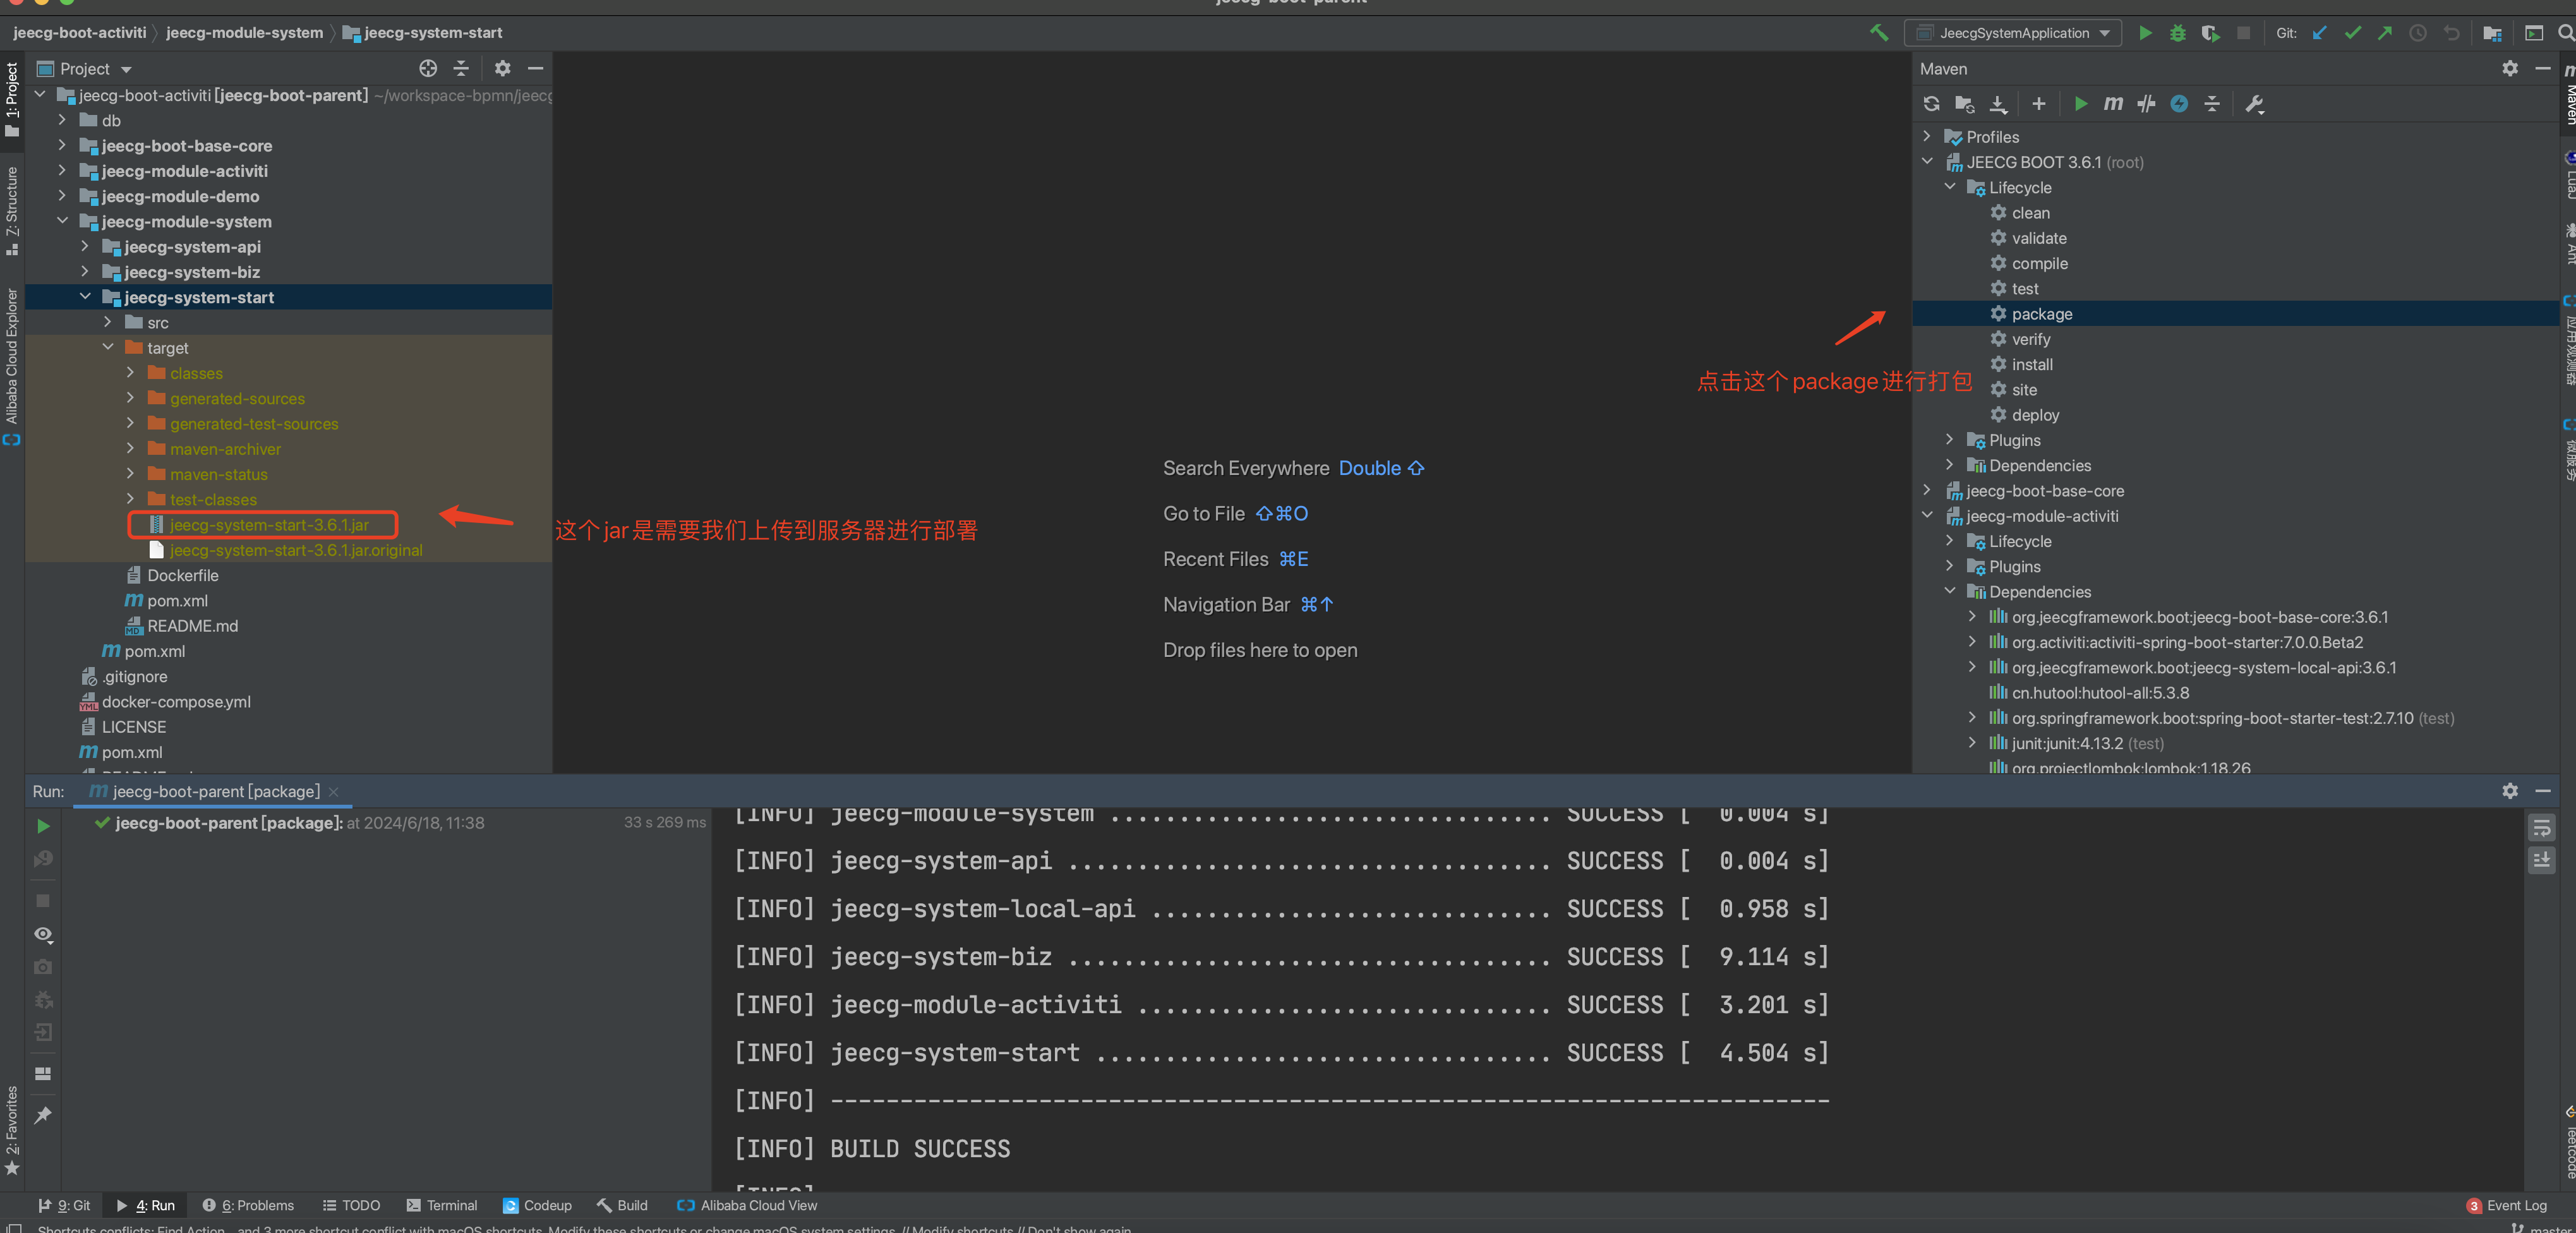This screenshot has width=2576, height=1233.
Task: Select the install lifecycle goal
Action: (x=2031, y=364)
